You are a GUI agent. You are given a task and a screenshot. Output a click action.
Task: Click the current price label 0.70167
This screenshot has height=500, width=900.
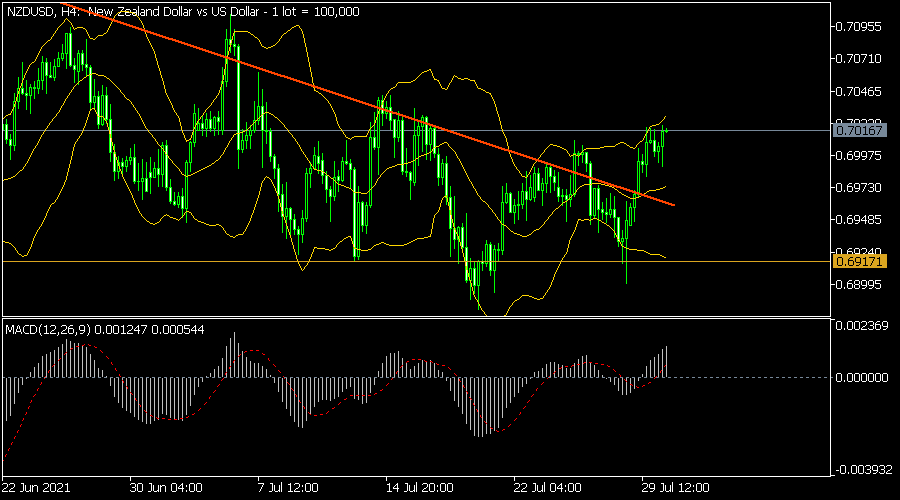click(x=859, y=131)
